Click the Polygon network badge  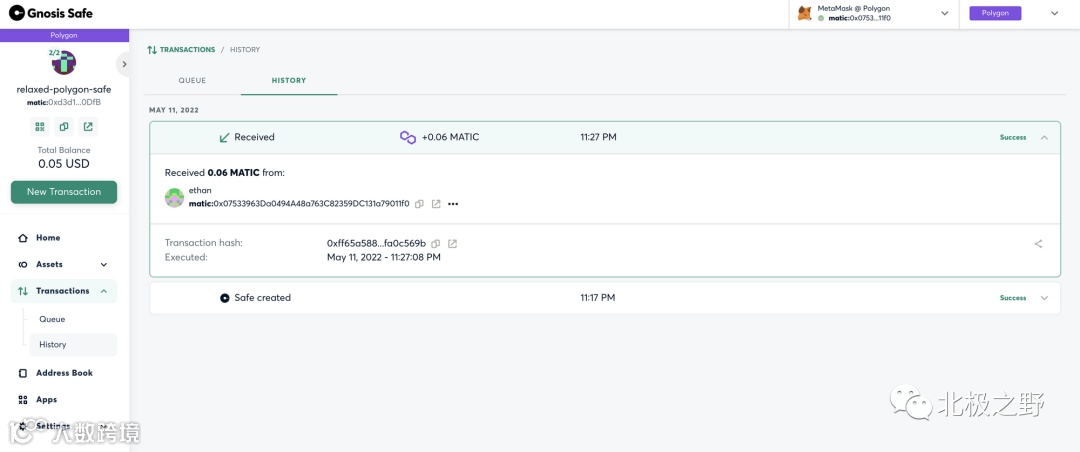pos(995,13)
